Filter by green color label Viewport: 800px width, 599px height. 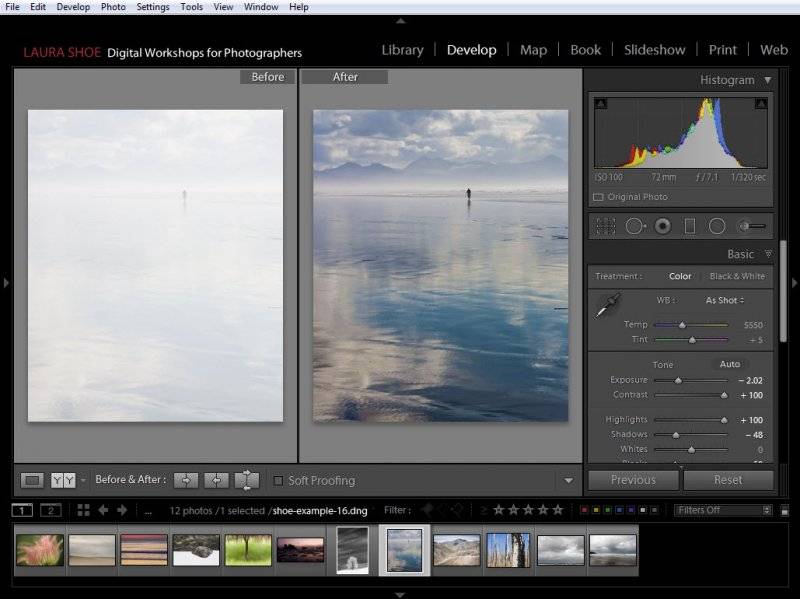608,510
